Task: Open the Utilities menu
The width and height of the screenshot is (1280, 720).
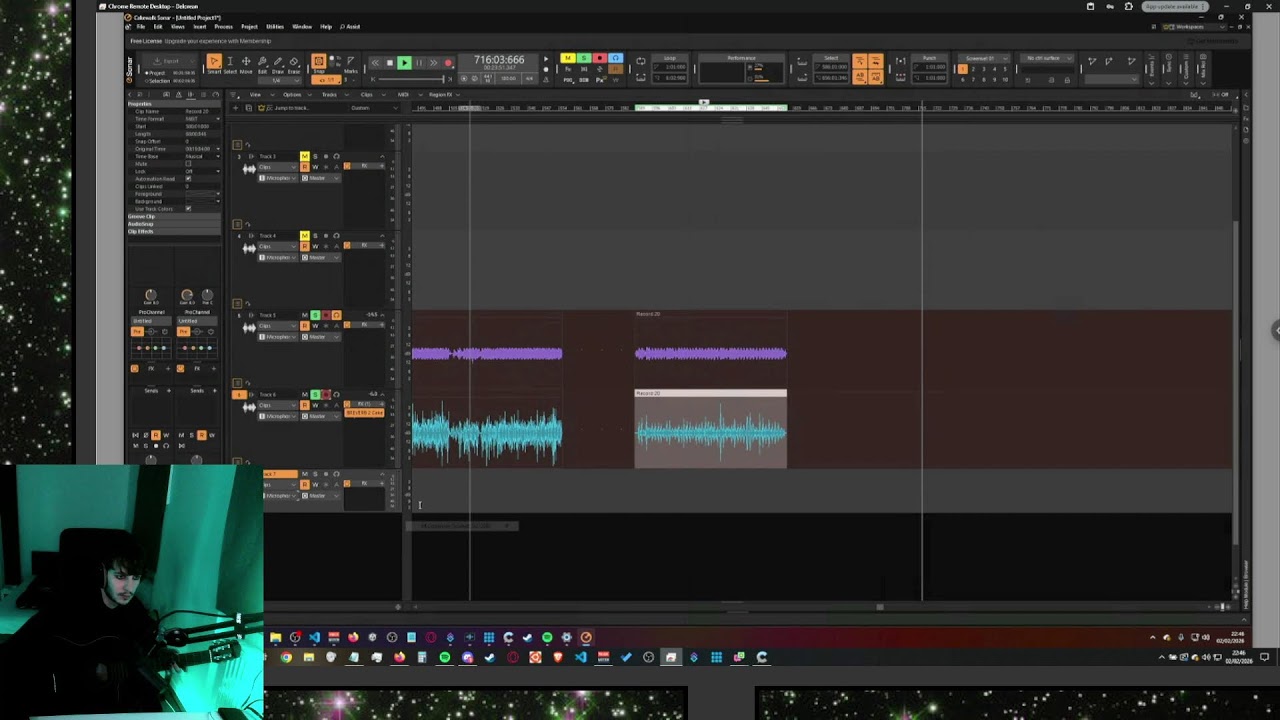Action: 275,27
